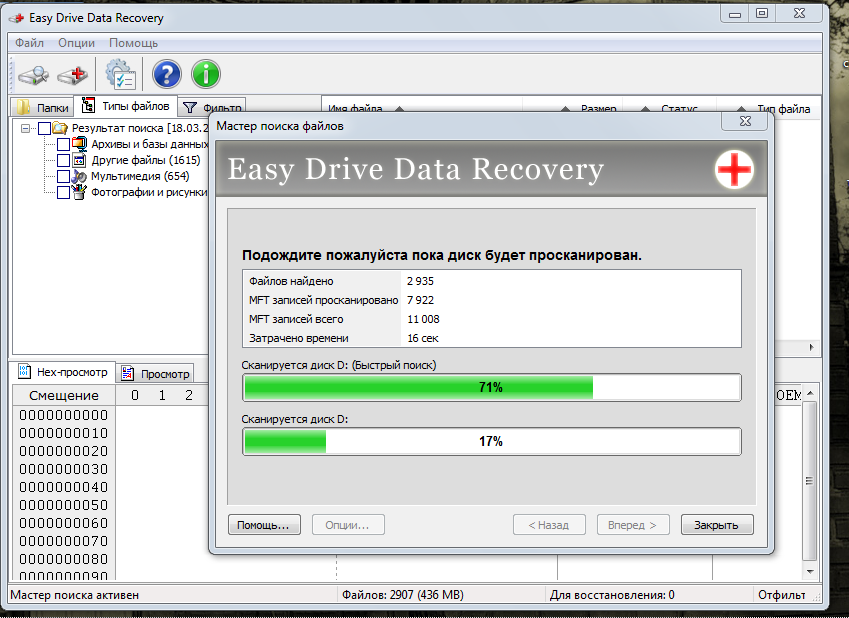Image resolution: width=849 pixels, height=618 pixels.
Task: Switch to the Папки tab
Action: pos(43,107)
